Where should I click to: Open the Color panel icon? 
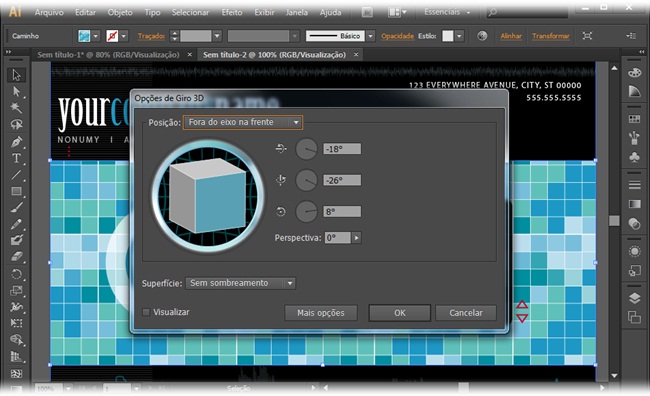(x=634, y=73)
